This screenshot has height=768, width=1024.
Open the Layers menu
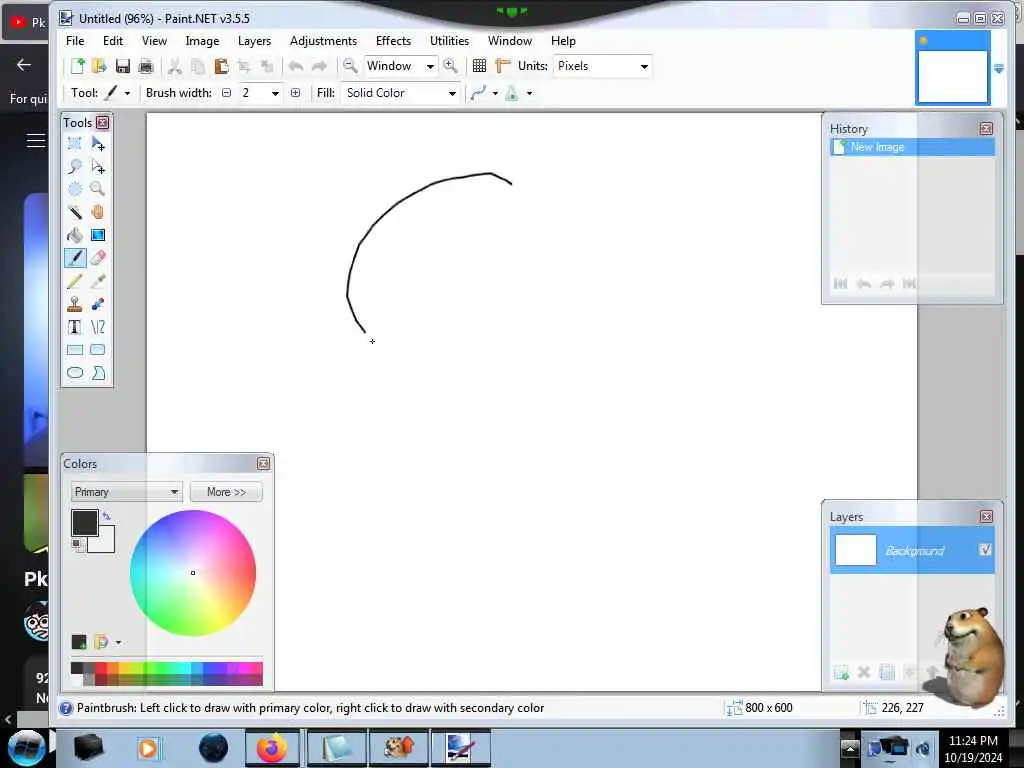pyautogui.click(x=254, y=40)
